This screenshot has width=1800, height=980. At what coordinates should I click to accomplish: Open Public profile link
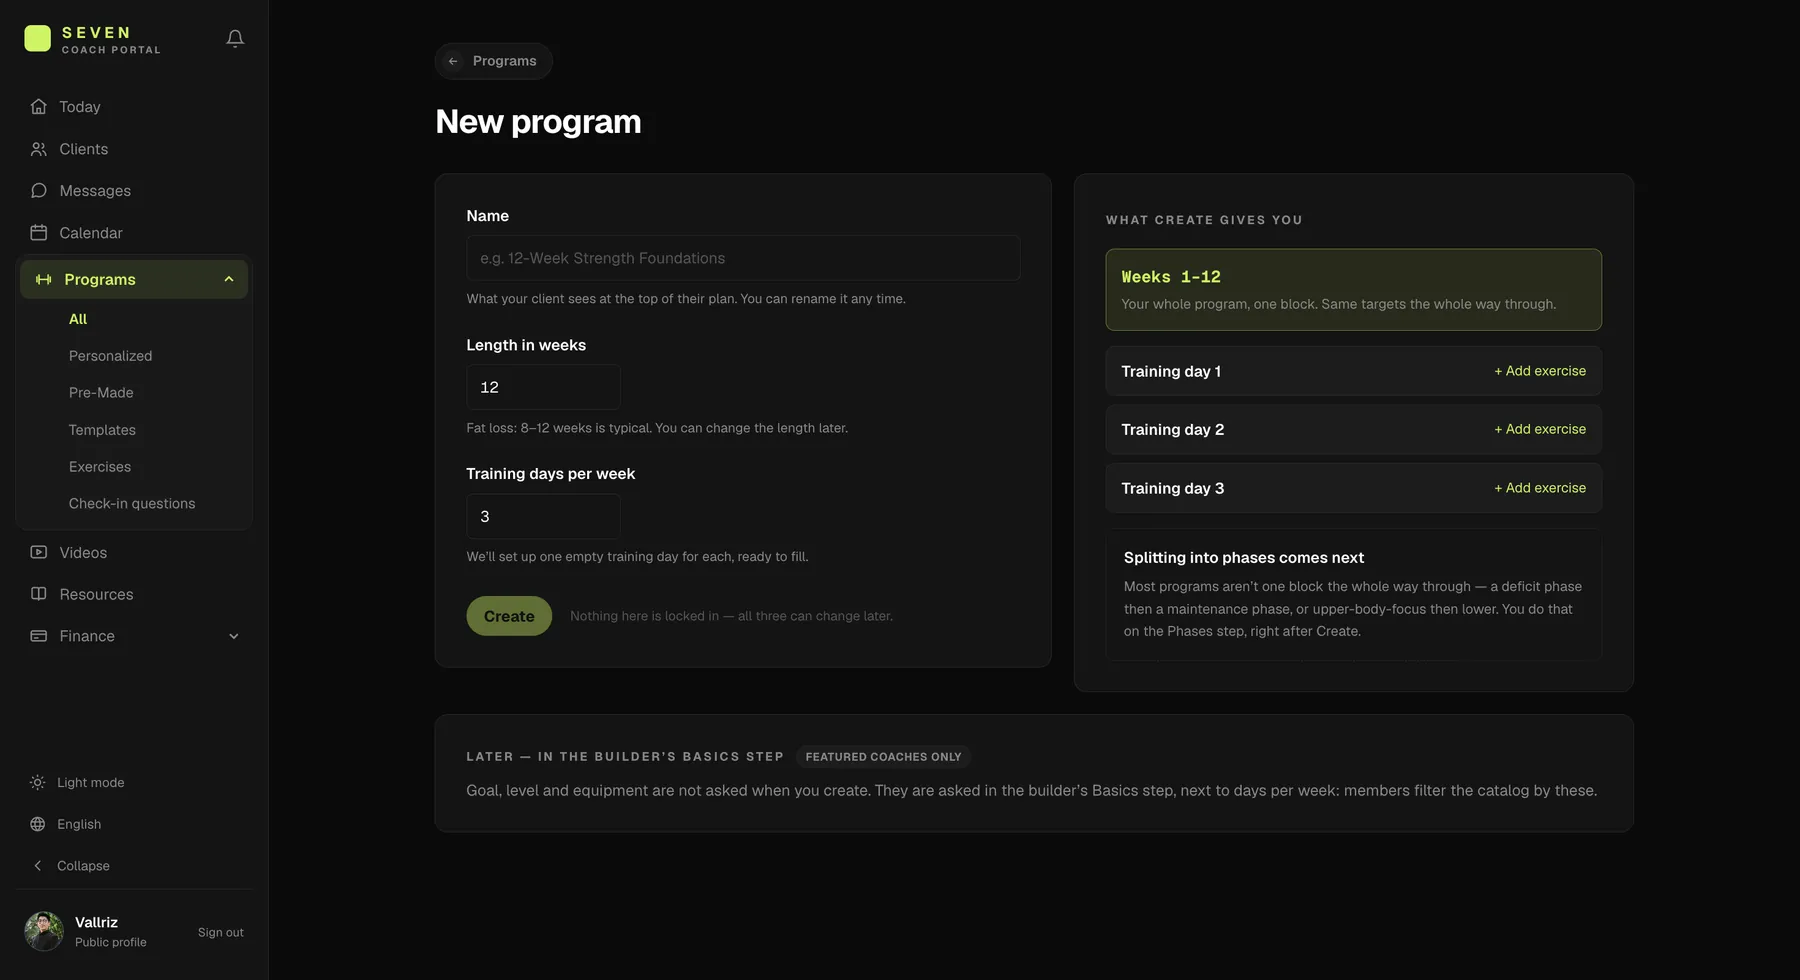point(111,942)
